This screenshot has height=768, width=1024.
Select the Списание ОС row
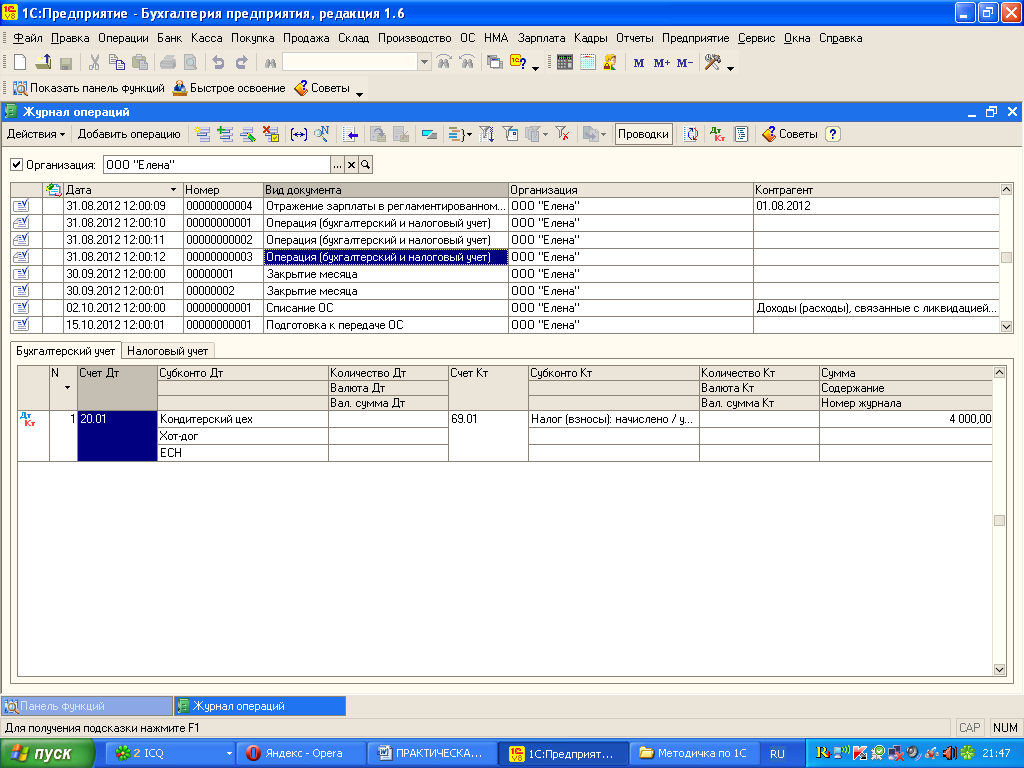[505, 308]
